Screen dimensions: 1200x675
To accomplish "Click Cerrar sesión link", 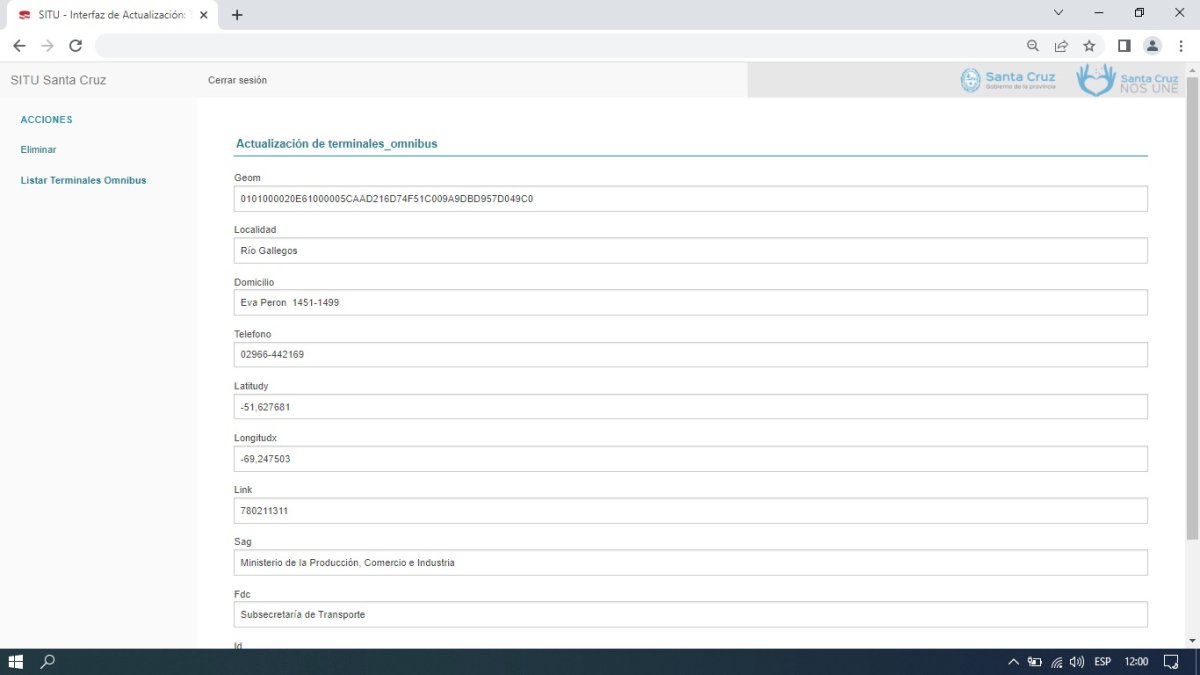I will 237,80.
